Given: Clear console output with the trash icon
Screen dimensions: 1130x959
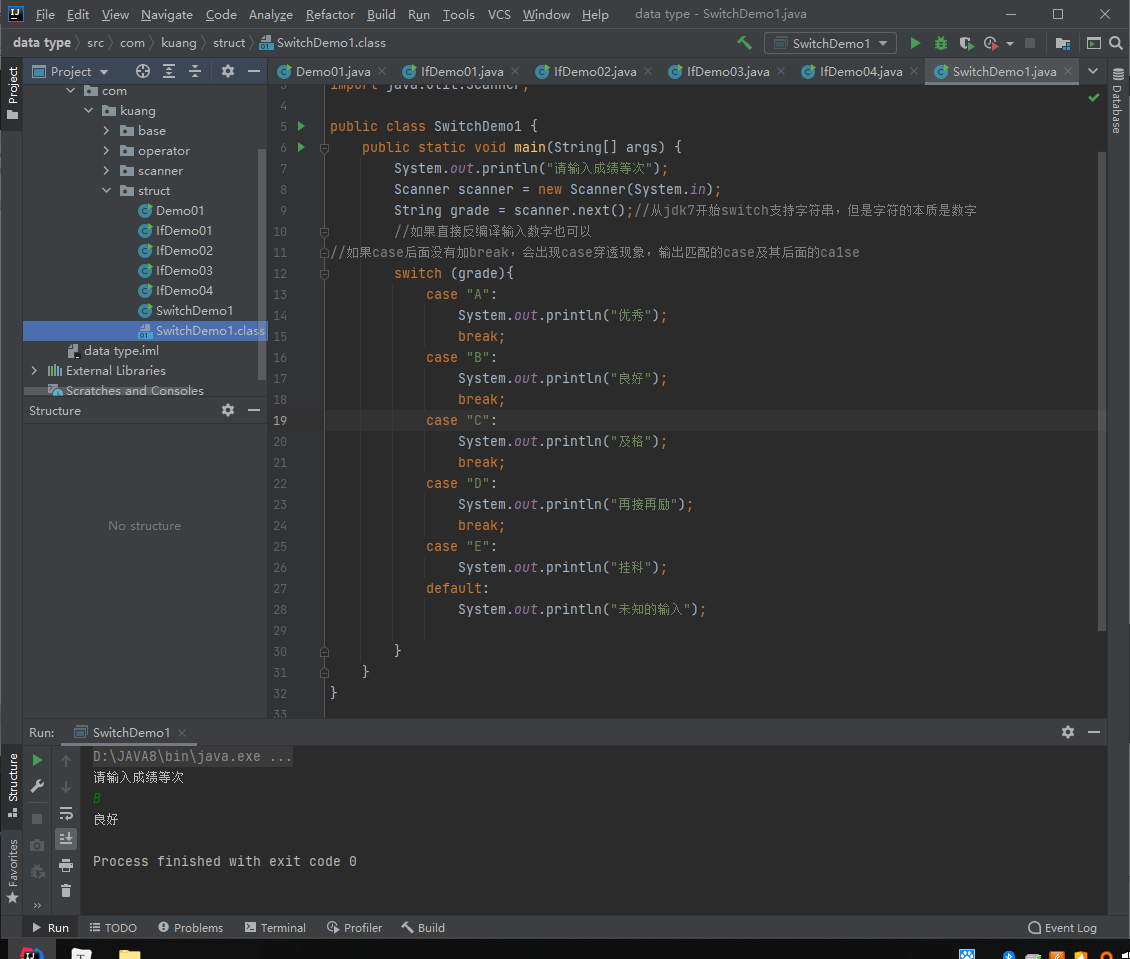Looking at the screenshot, I should [x=66, y=890].
